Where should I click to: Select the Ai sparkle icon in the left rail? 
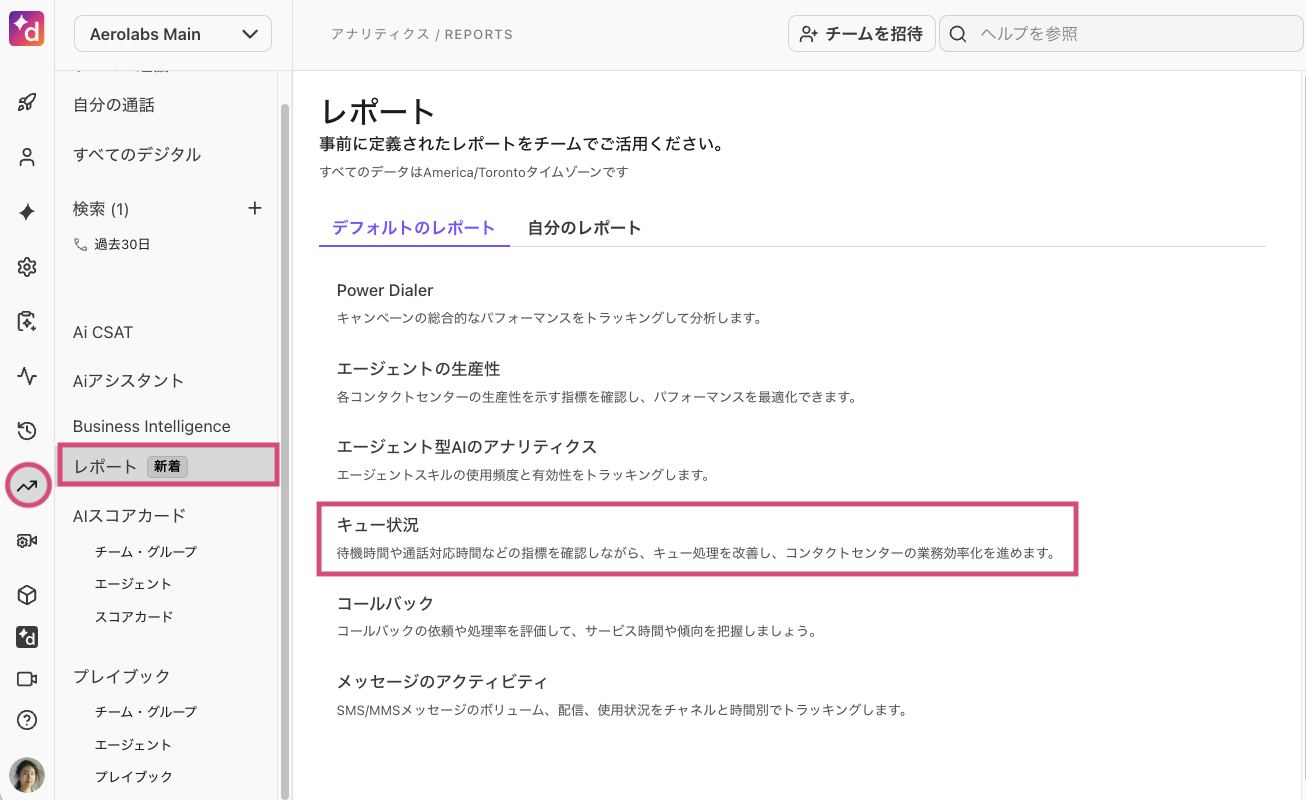click(27, 211)
